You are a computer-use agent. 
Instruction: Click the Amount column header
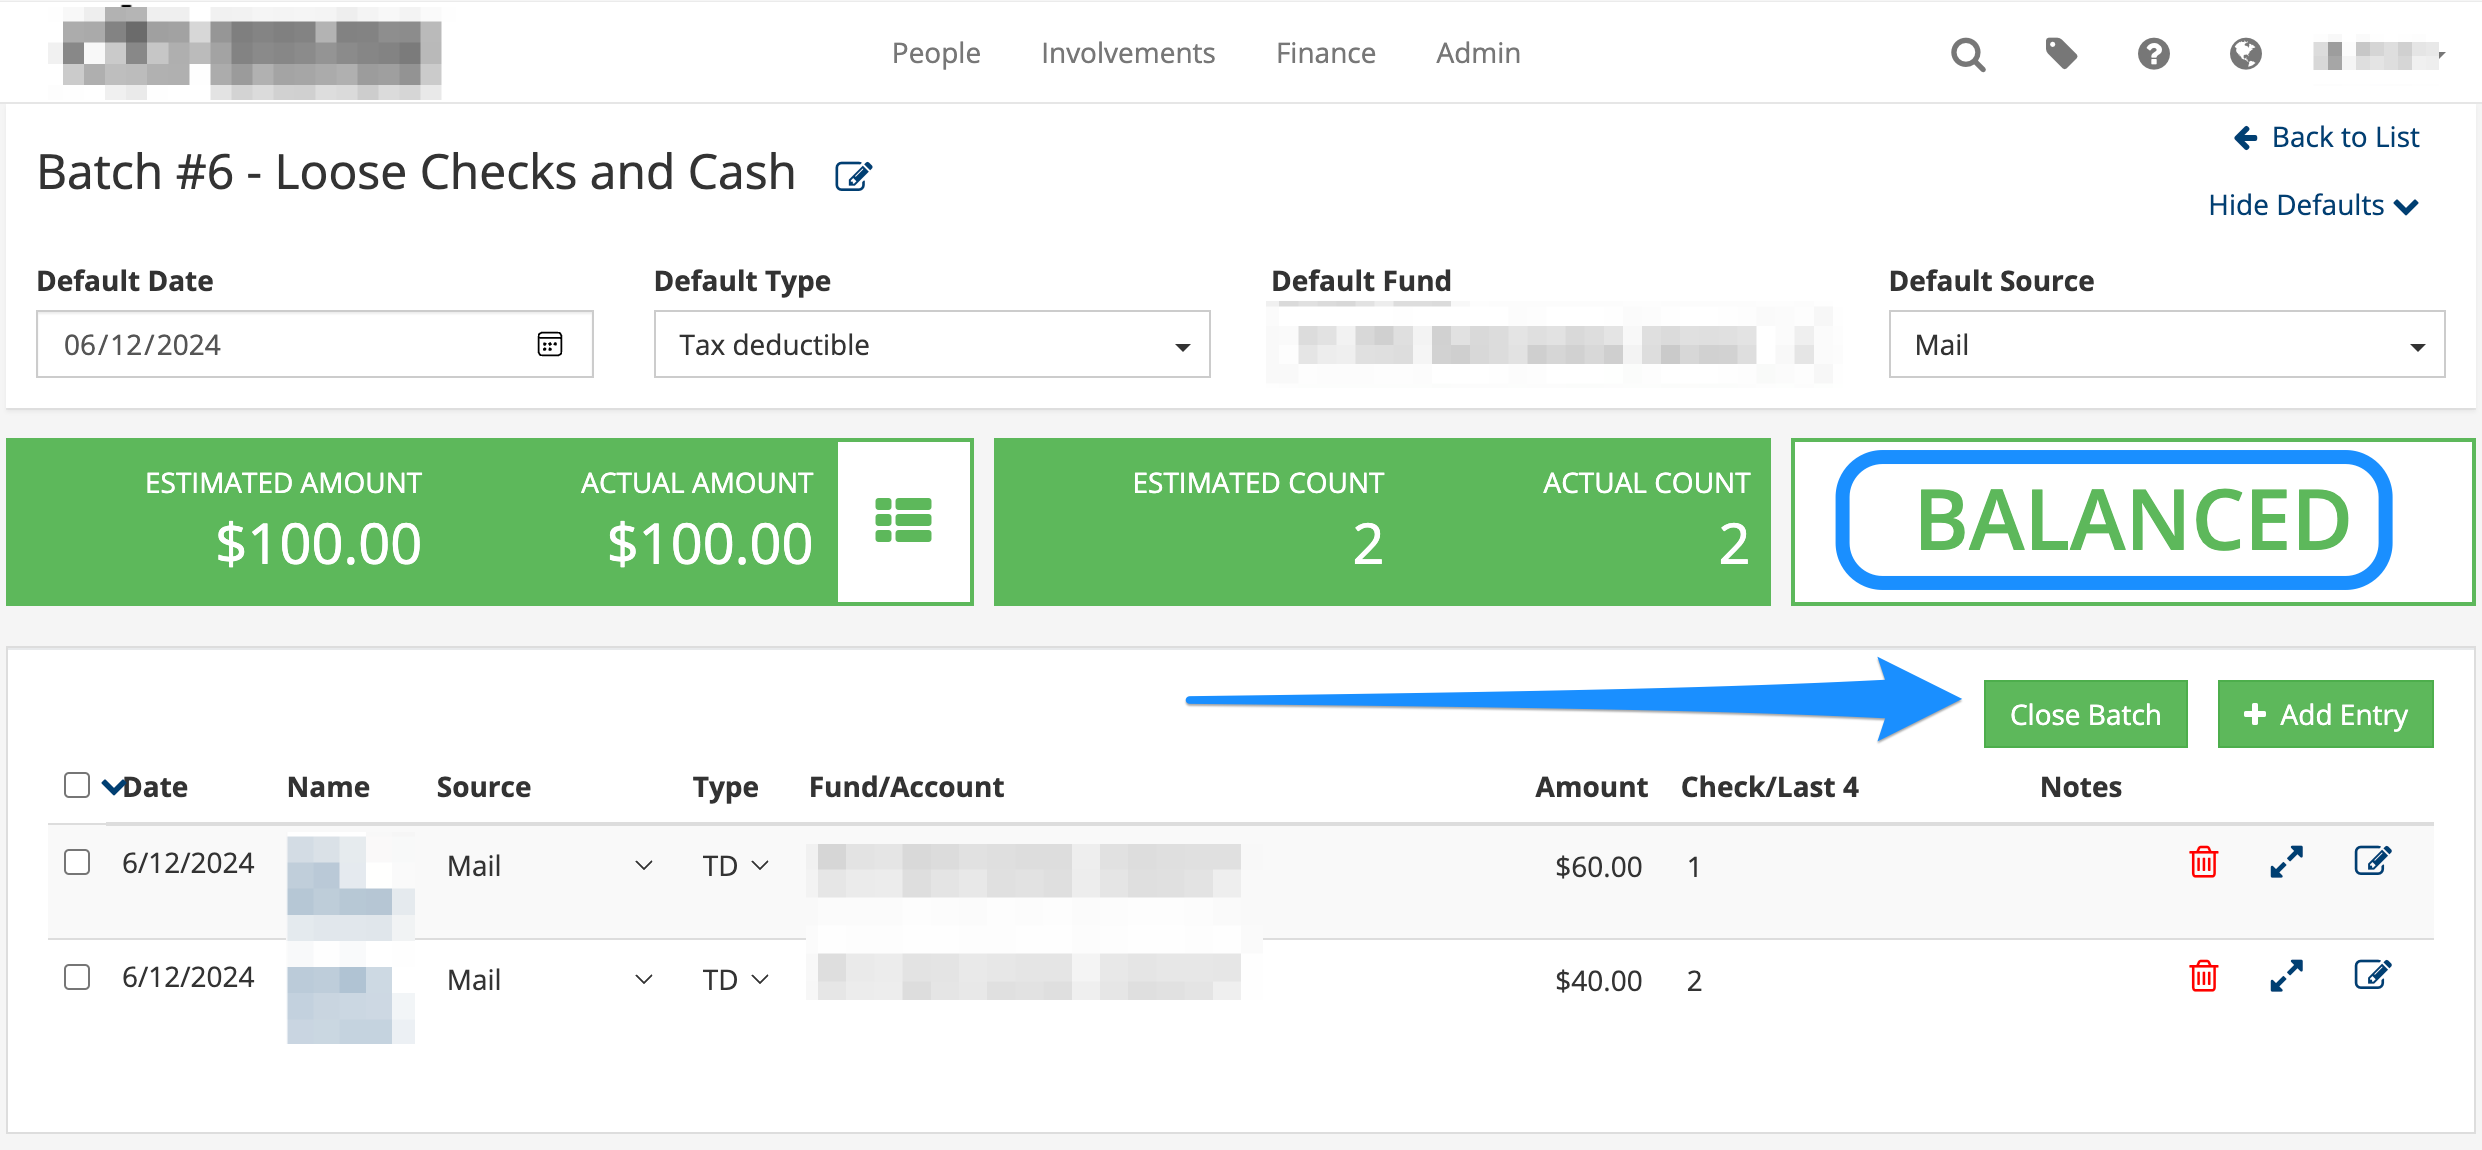(x=1591, y=787)
